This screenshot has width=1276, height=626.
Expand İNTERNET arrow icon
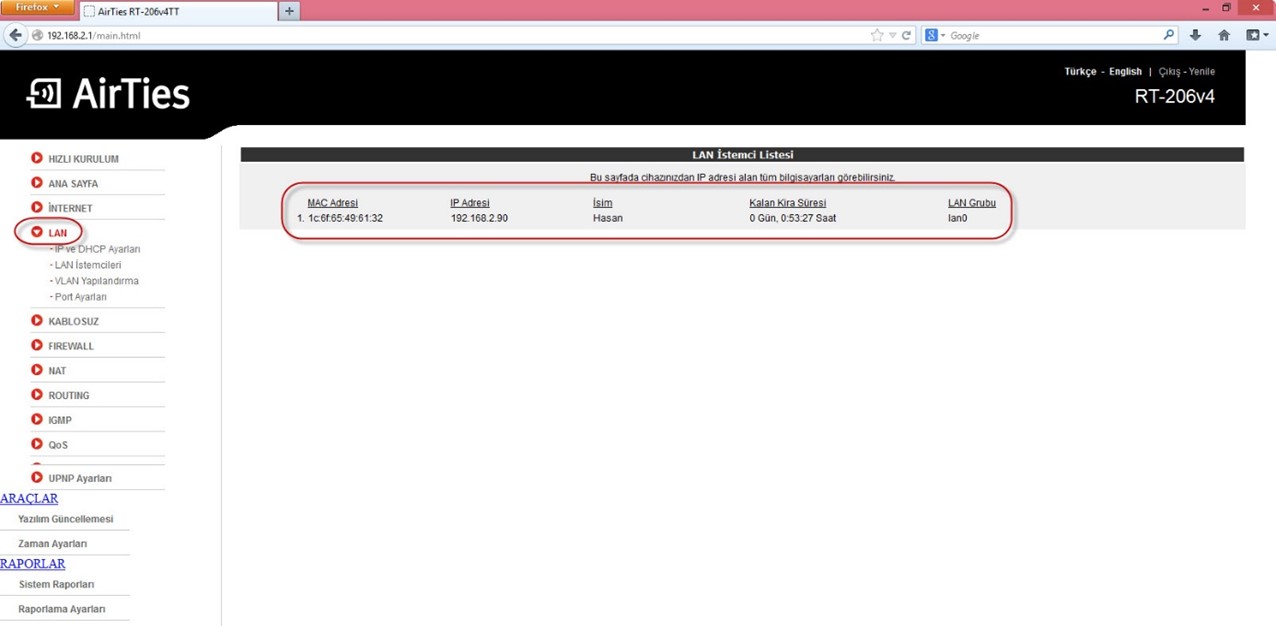[37, 207]
